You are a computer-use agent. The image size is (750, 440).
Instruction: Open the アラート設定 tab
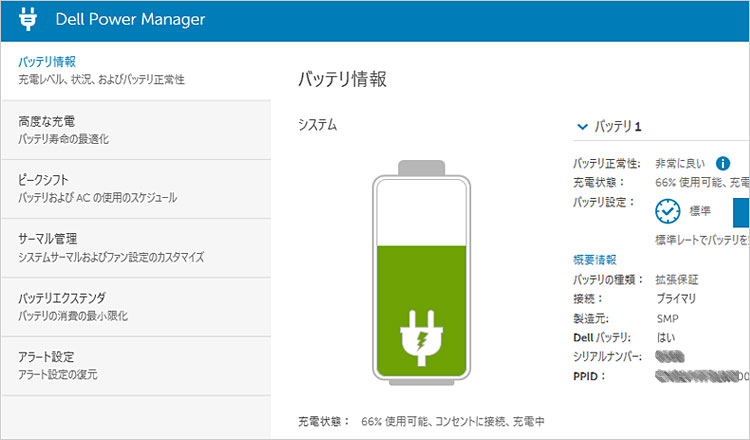136,366
